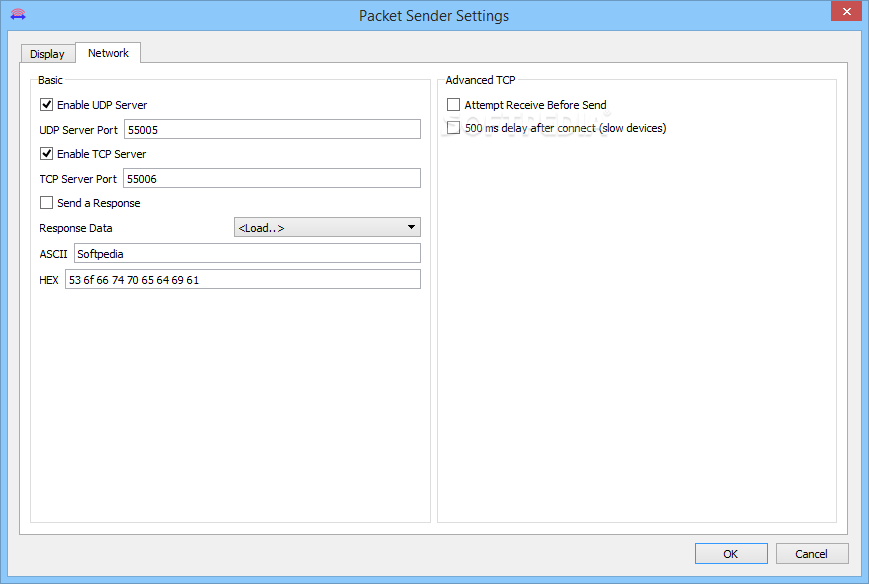
Task: Click the Packet Sender Settings title text
Action: pos(434,16)
